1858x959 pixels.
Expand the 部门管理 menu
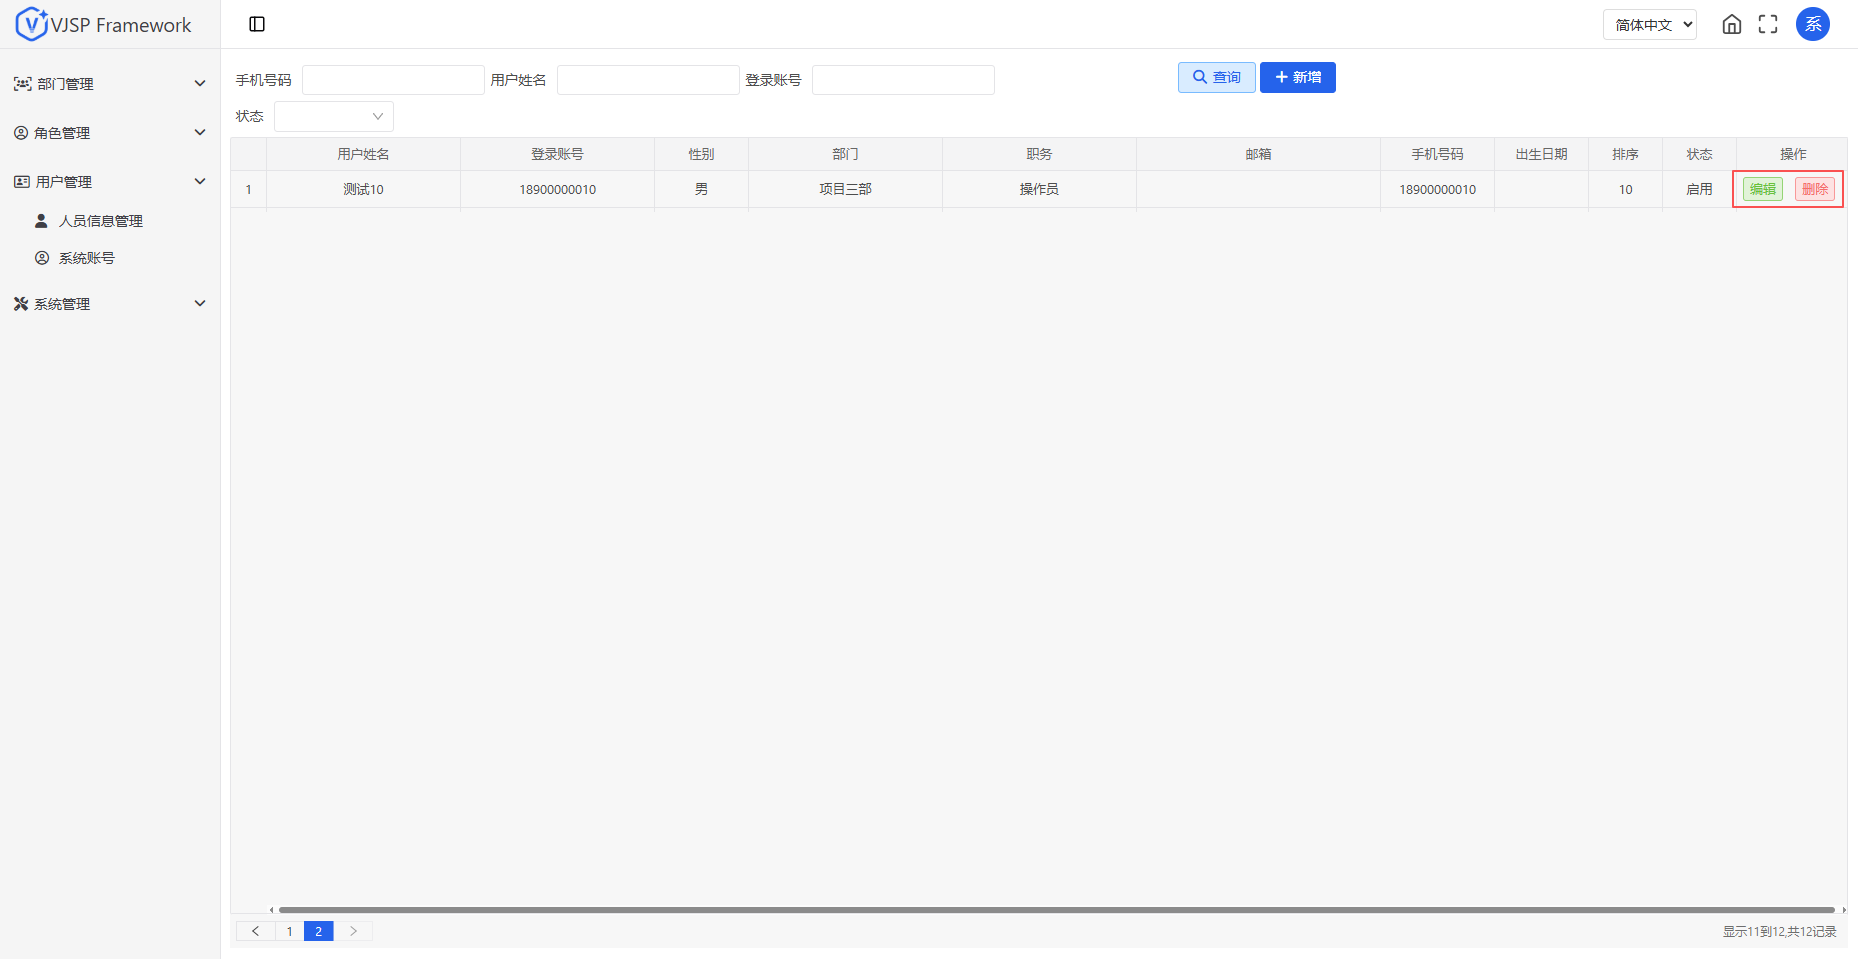pos(109,84)
